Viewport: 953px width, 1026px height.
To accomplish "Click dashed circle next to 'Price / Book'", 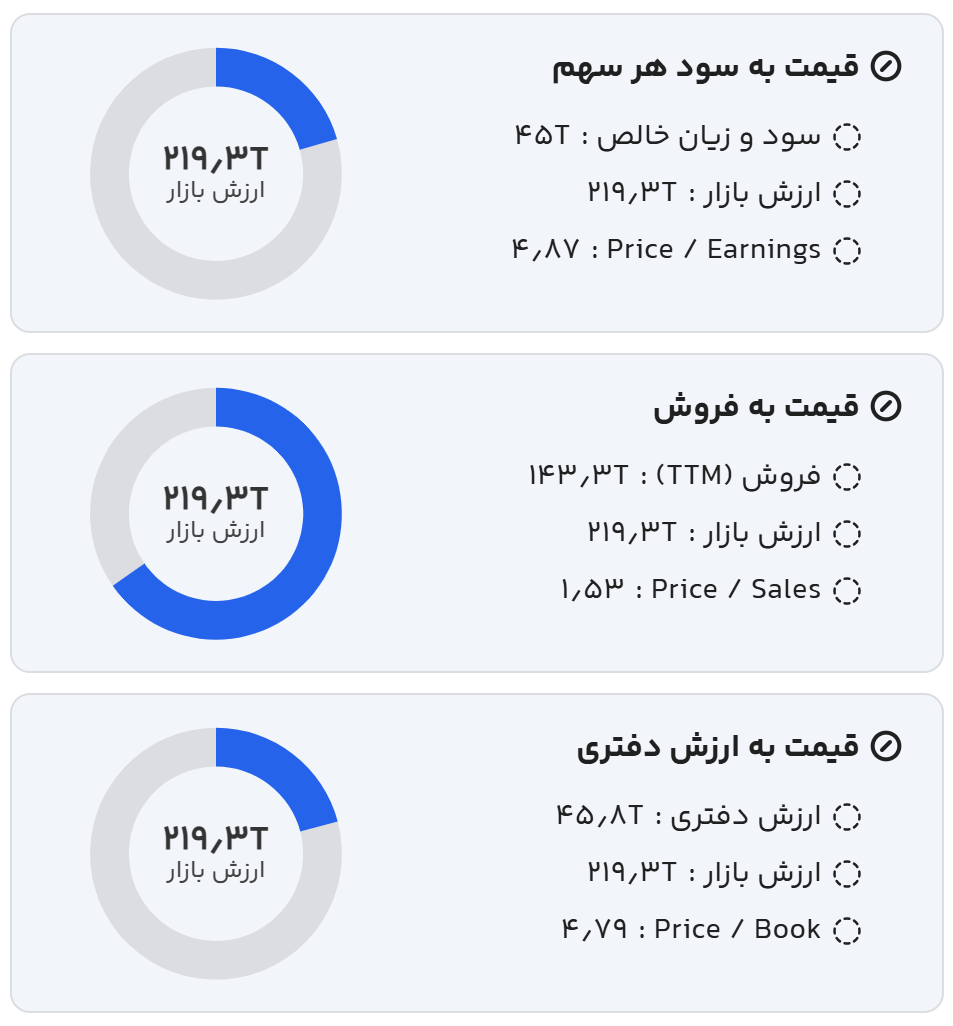I will point(847,930).
